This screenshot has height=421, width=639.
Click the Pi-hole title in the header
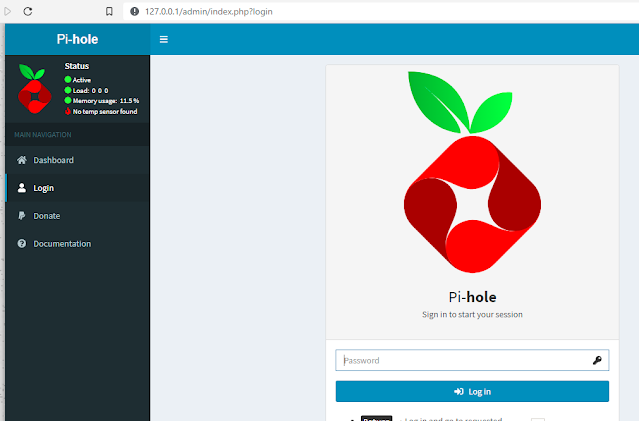pos(77,39)
